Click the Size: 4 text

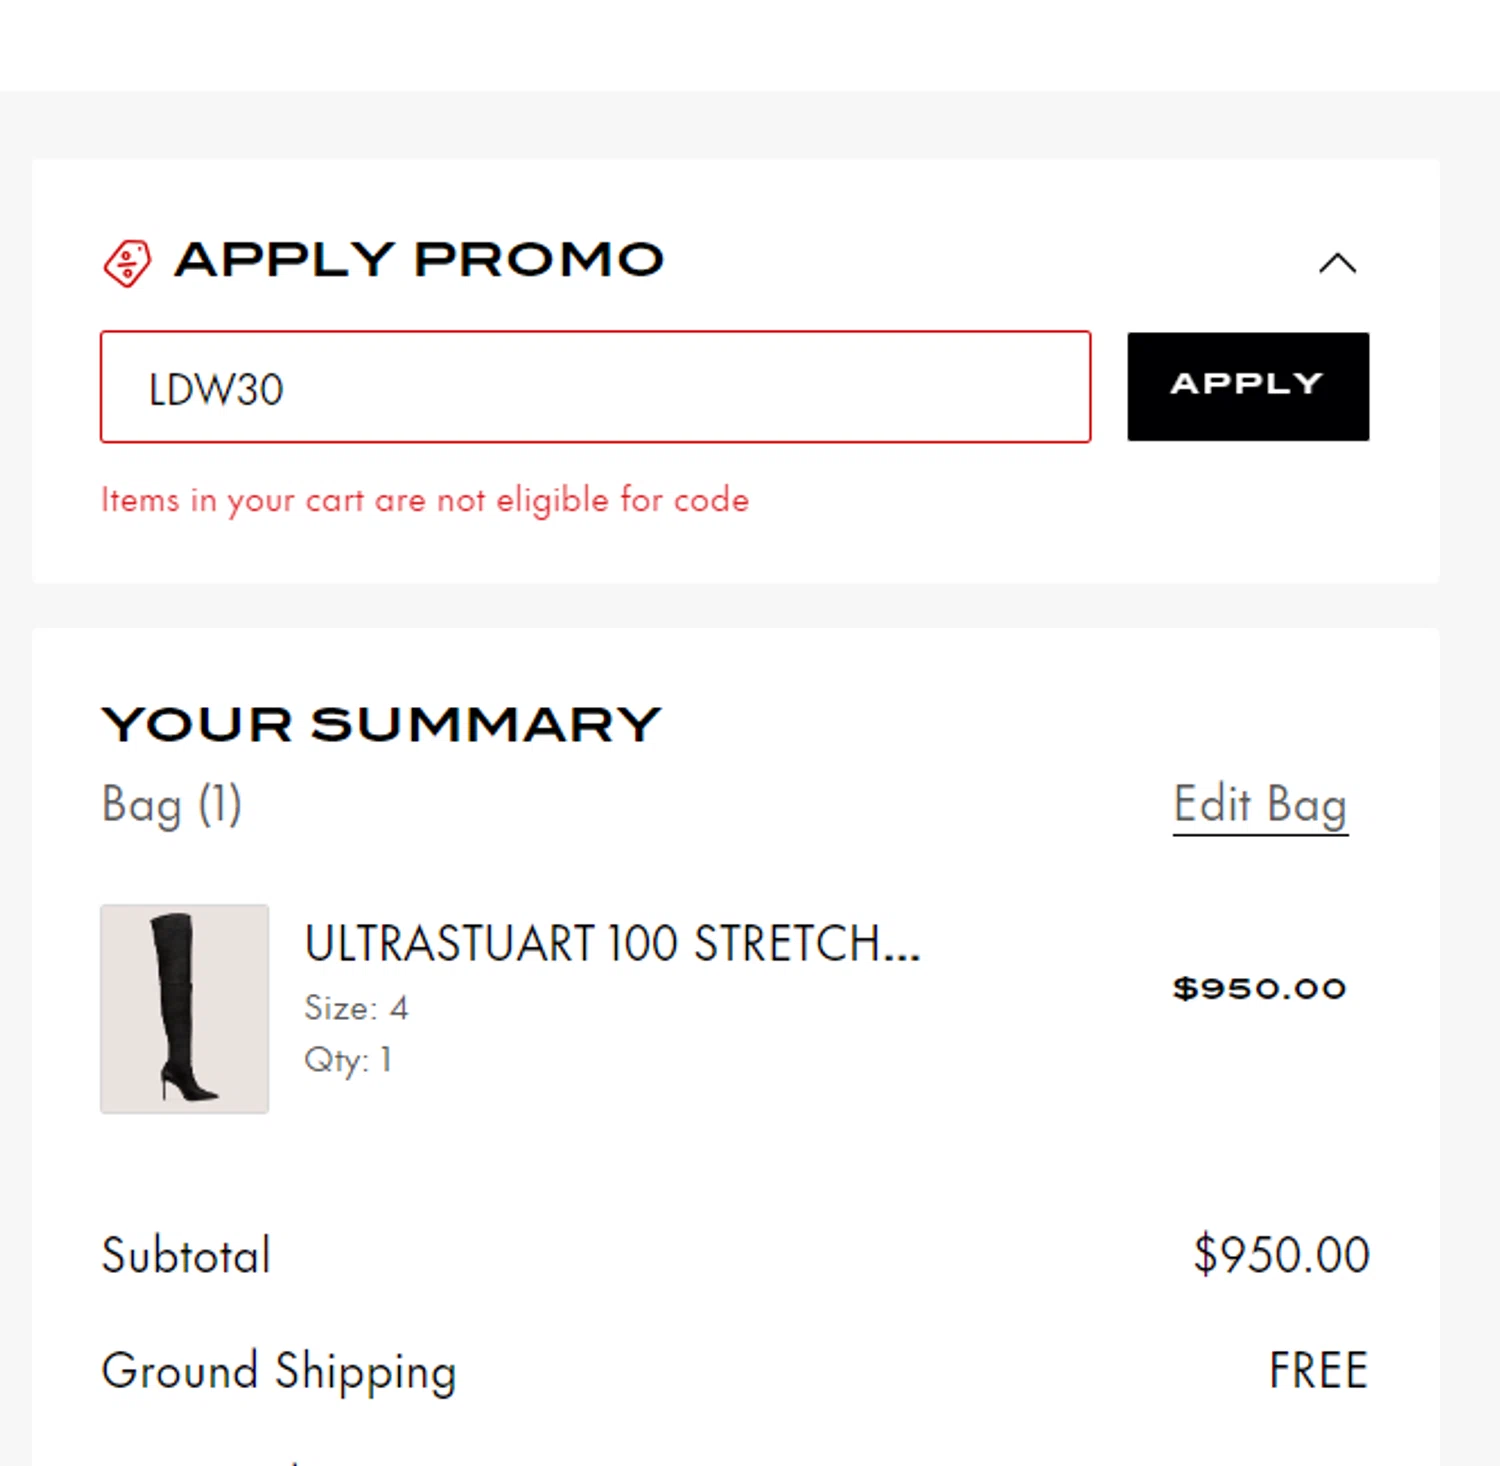(x=356, y=1008)
